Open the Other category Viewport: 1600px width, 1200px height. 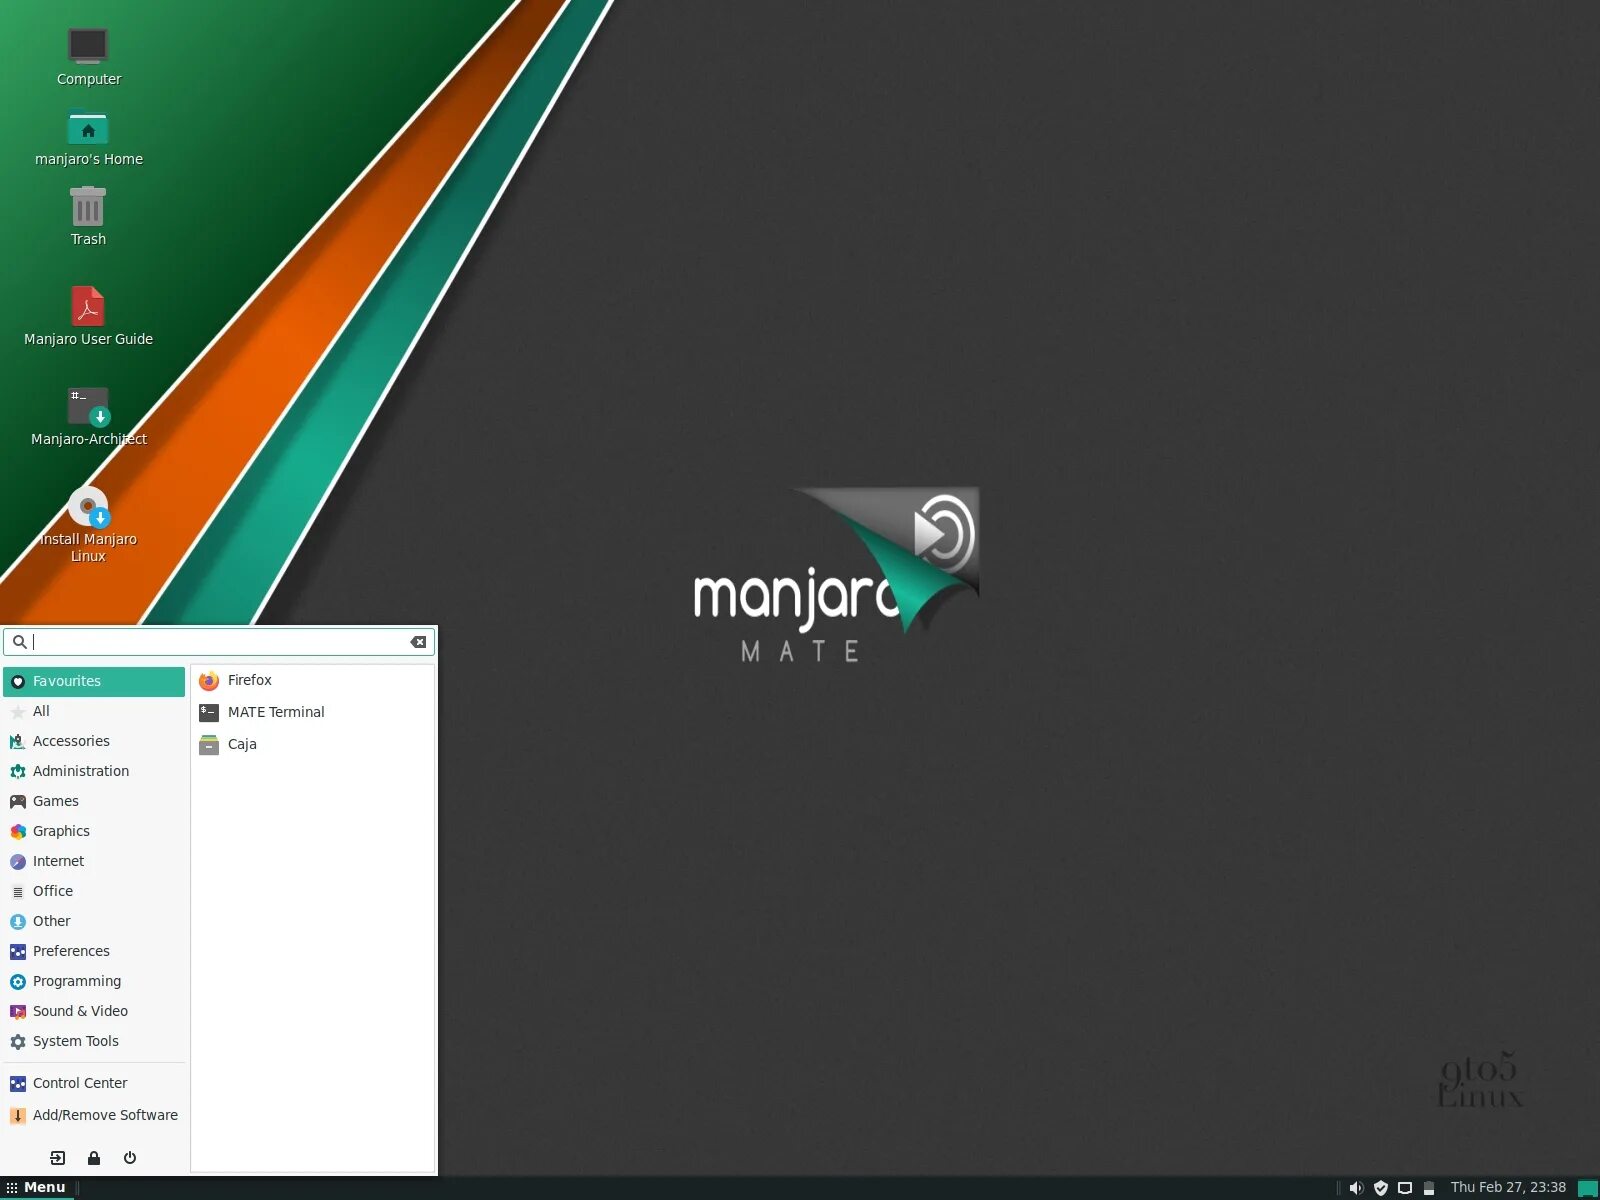pyautogui.click(x=94, y=921)
